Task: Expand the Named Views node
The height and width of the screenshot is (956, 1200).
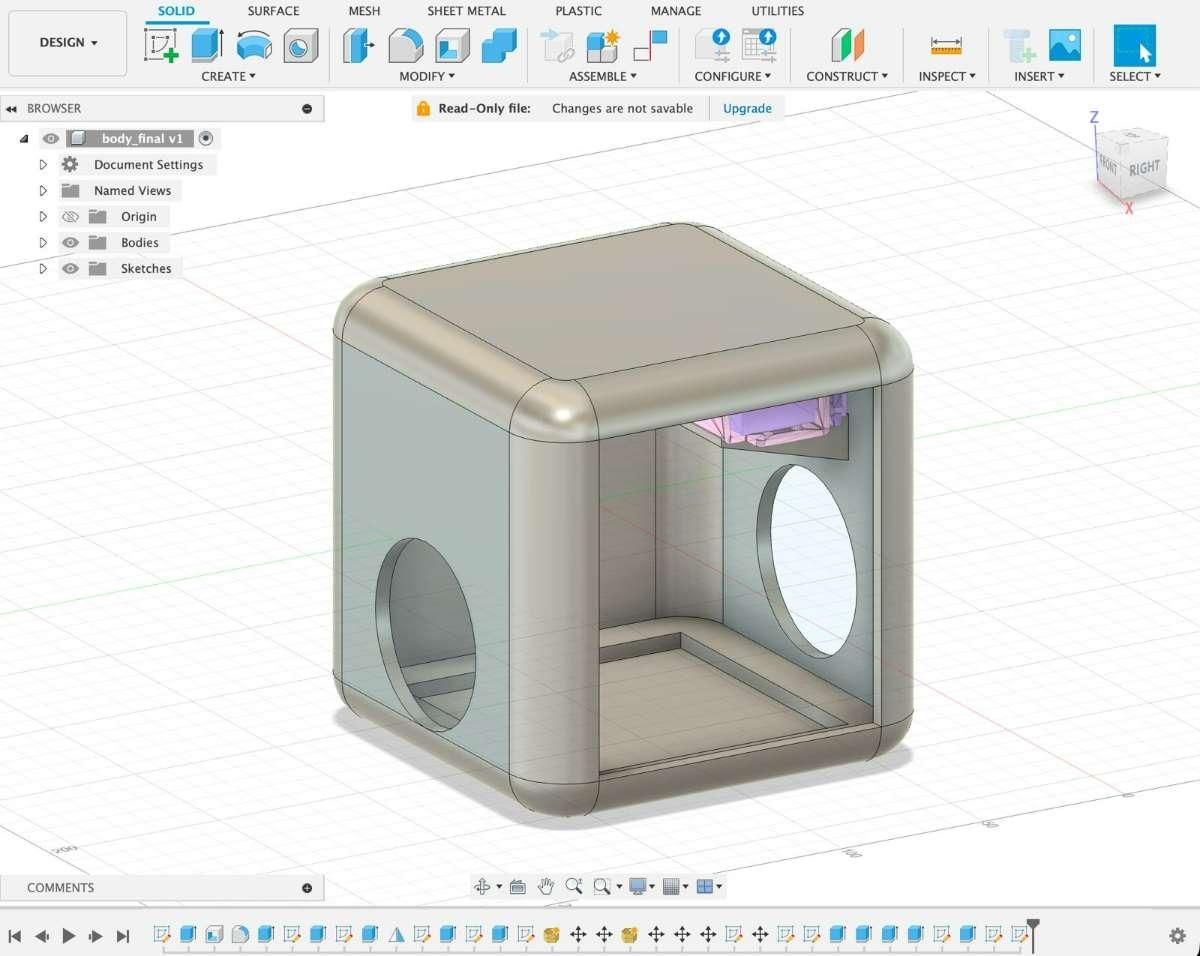Action: pyautogui.click(x=43, y=191)
